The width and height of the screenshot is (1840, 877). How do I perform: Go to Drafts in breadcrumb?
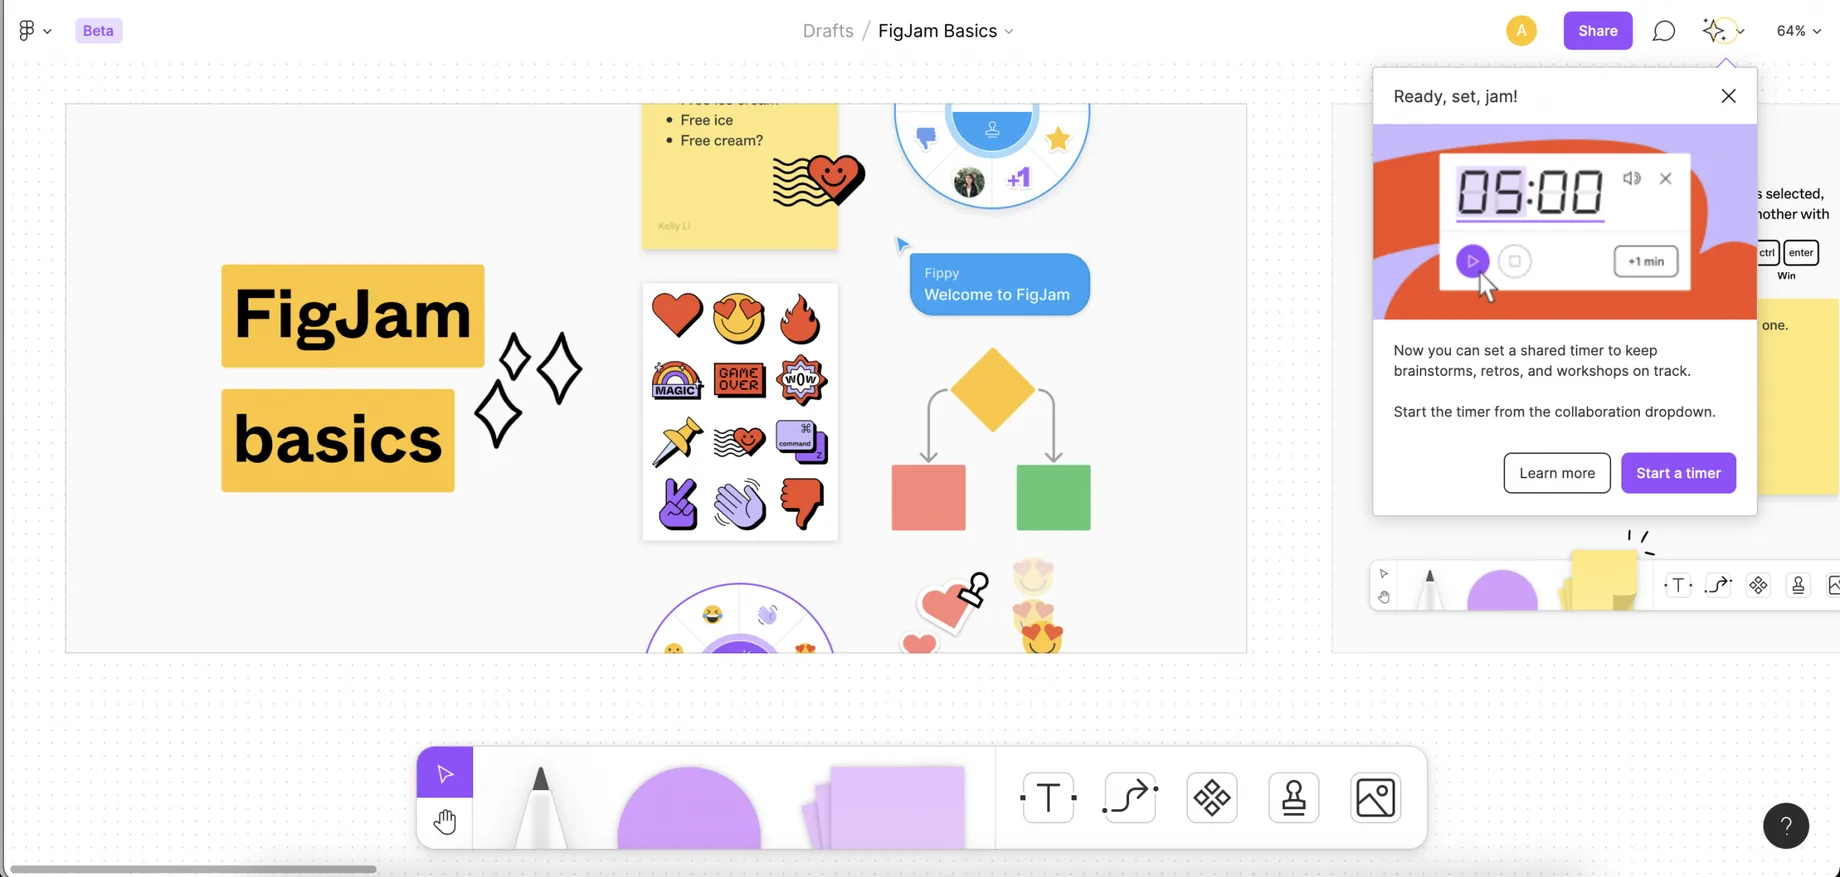[x=828, y=31]
